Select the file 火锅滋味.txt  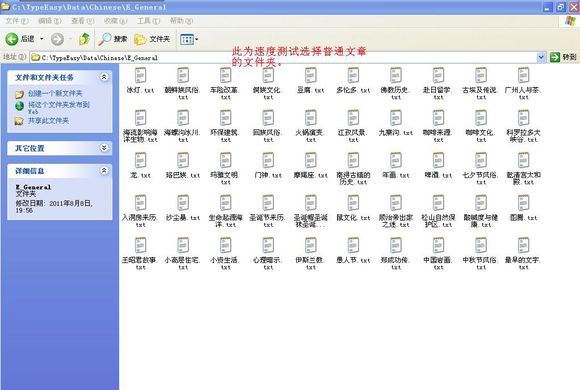(x=310, y=126)
